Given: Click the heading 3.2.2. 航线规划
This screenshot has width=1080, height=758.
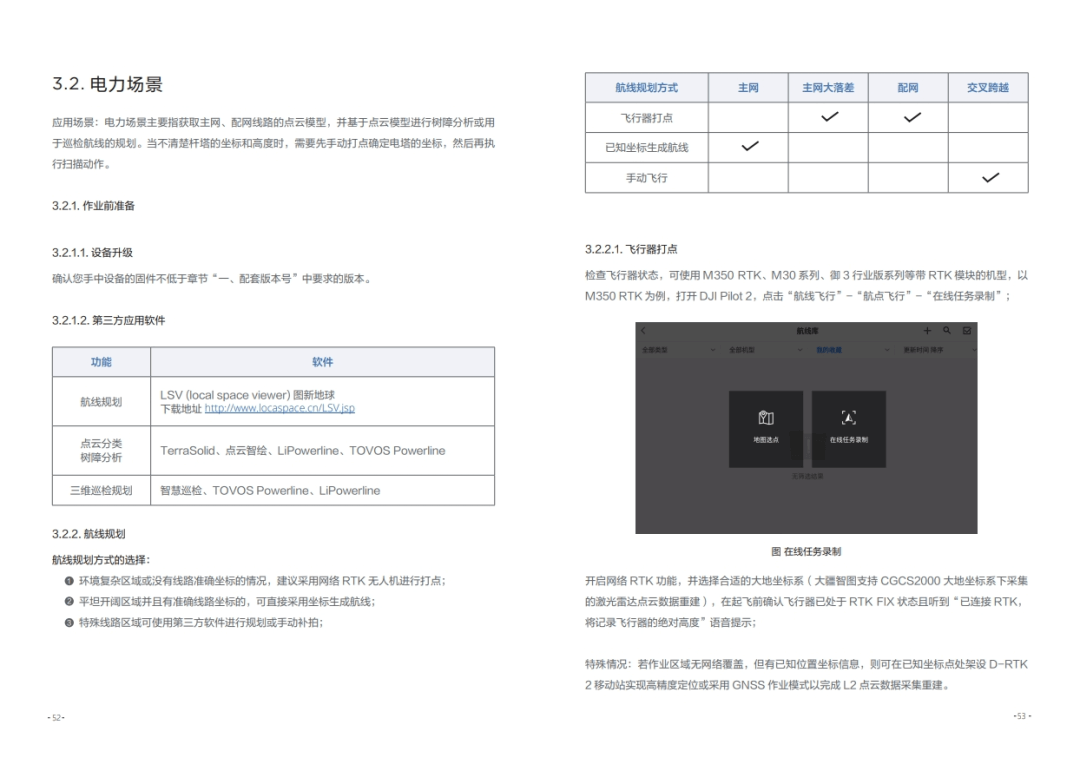Looking at the screenshot, I should pos(89,534).
